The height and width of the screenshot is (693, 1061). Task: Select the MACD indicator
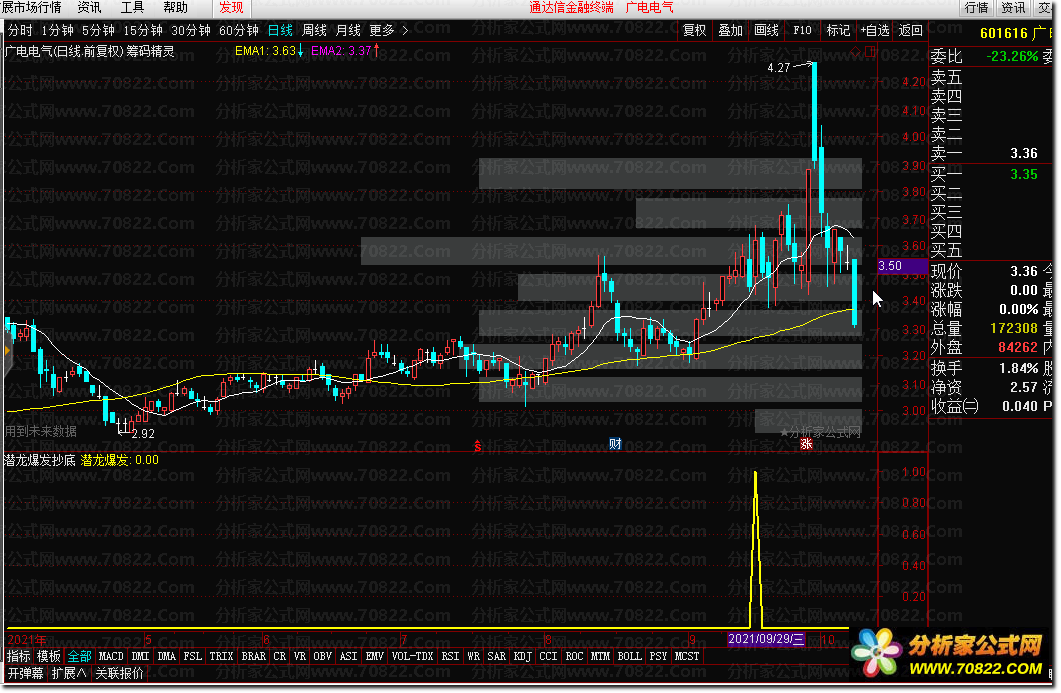(x=111, y=656)
